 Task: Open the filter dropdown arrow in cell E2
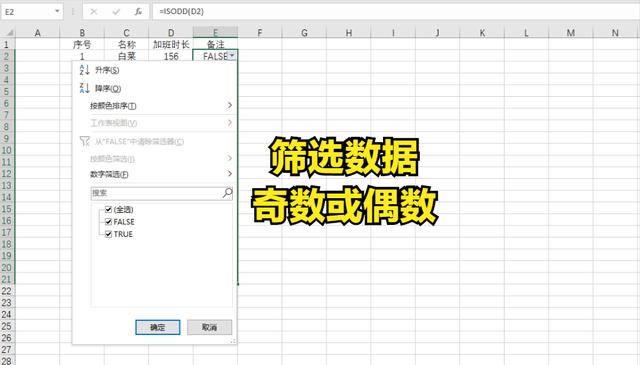click(232, 55)
